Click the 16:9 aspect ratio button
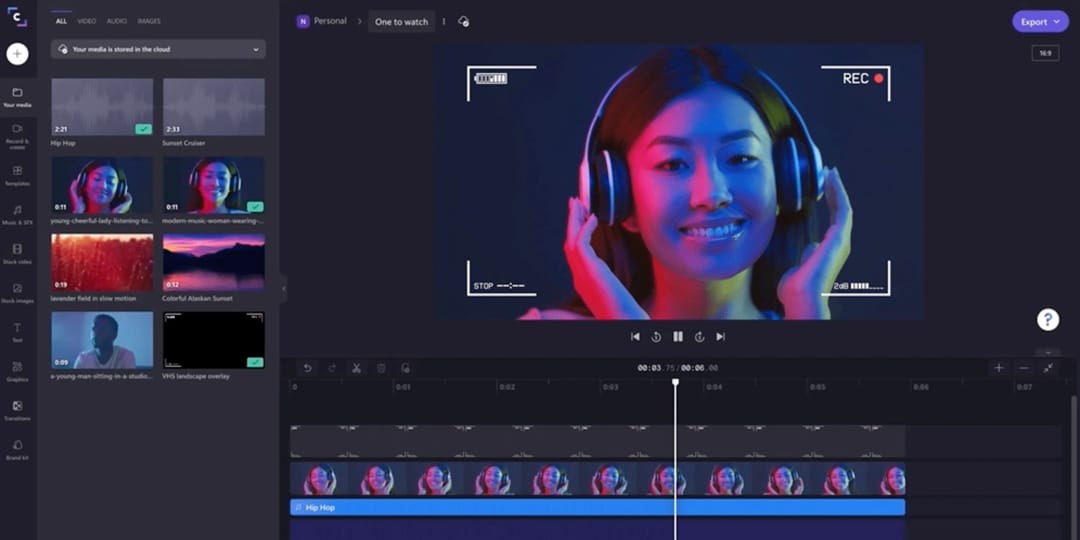Viewport: 1080px width, 540px height. [1045, 53]
